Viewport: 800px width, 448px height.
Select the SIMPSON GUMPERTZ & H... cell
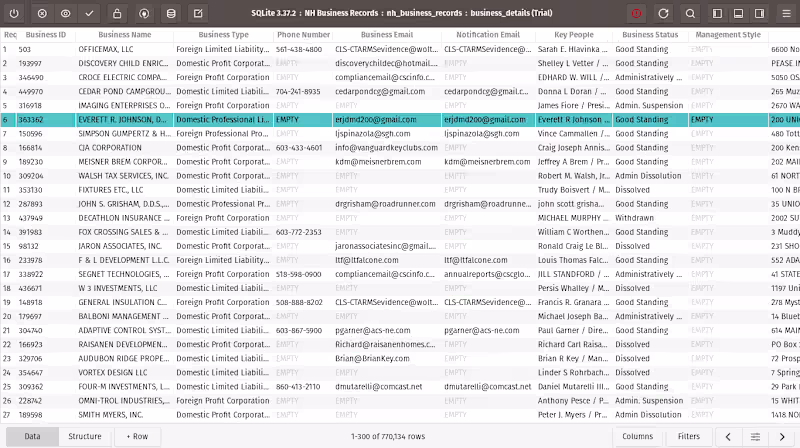pos(124,134)
